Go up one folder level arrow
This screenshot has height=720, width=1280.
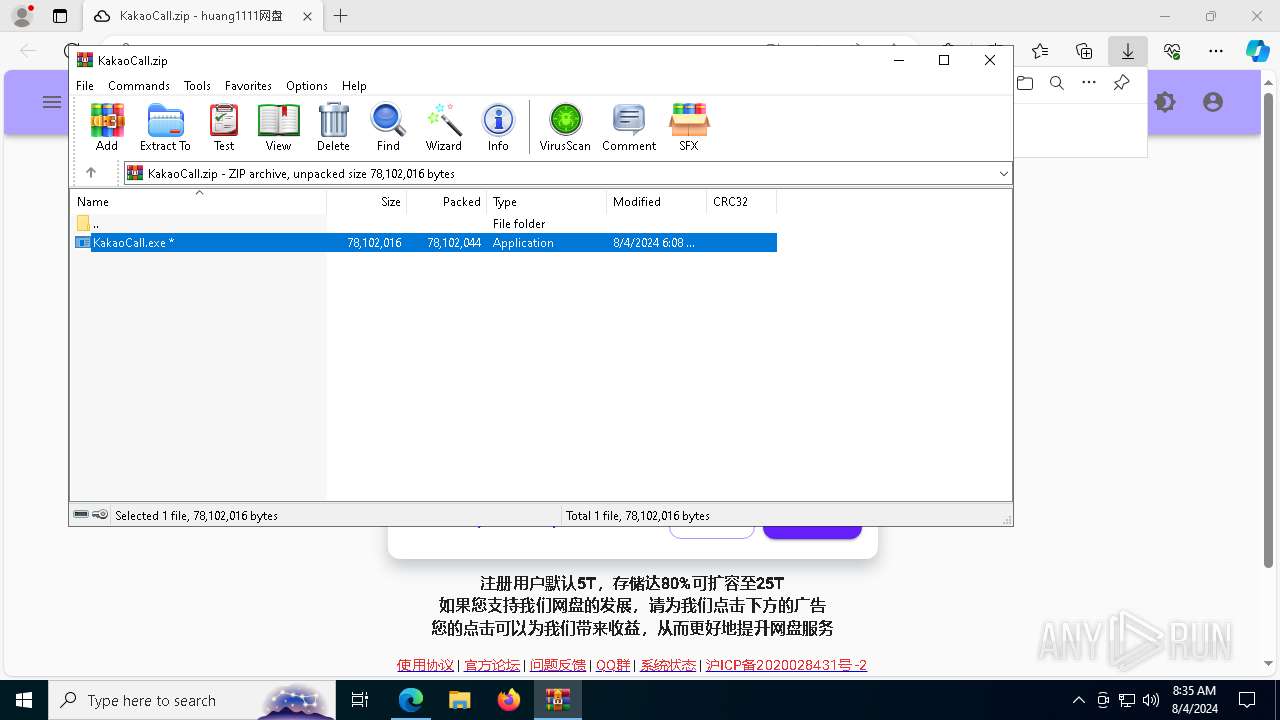click(91, 173)
